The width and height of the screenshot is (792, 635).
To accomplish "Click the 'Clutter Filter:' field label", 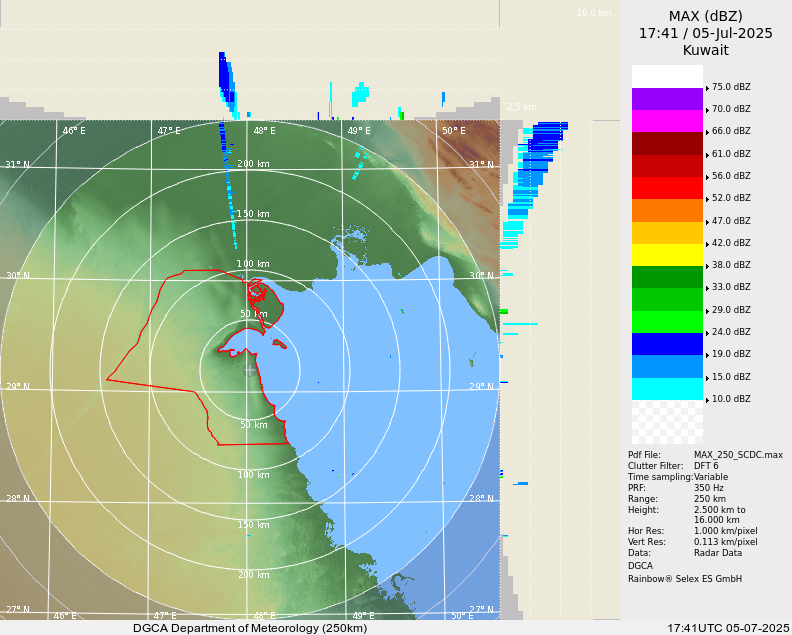I will click(x=656, y=466).
